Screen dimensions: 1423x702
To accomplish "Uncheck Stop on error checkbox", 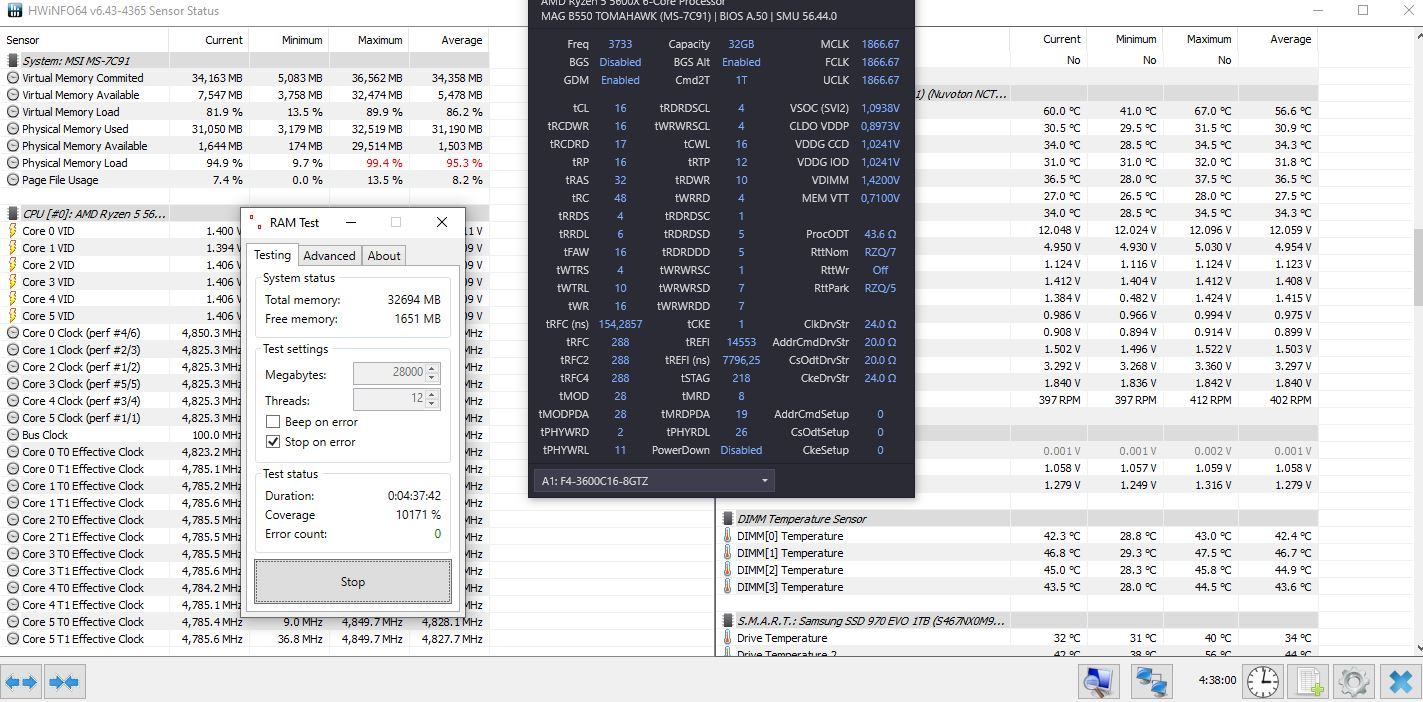I will 272,442.
